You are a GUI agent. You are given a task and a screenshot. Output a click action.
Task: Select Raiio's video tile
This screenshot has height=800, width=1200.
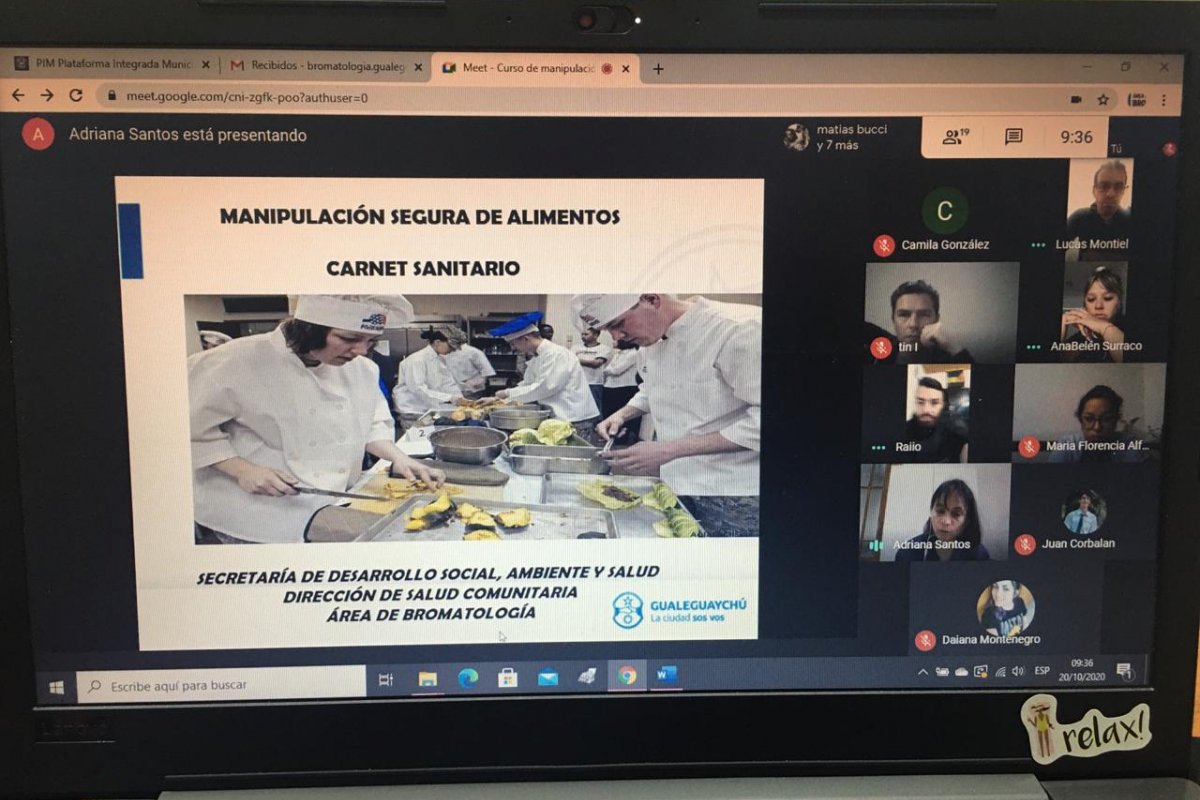[x=938, y=413]
